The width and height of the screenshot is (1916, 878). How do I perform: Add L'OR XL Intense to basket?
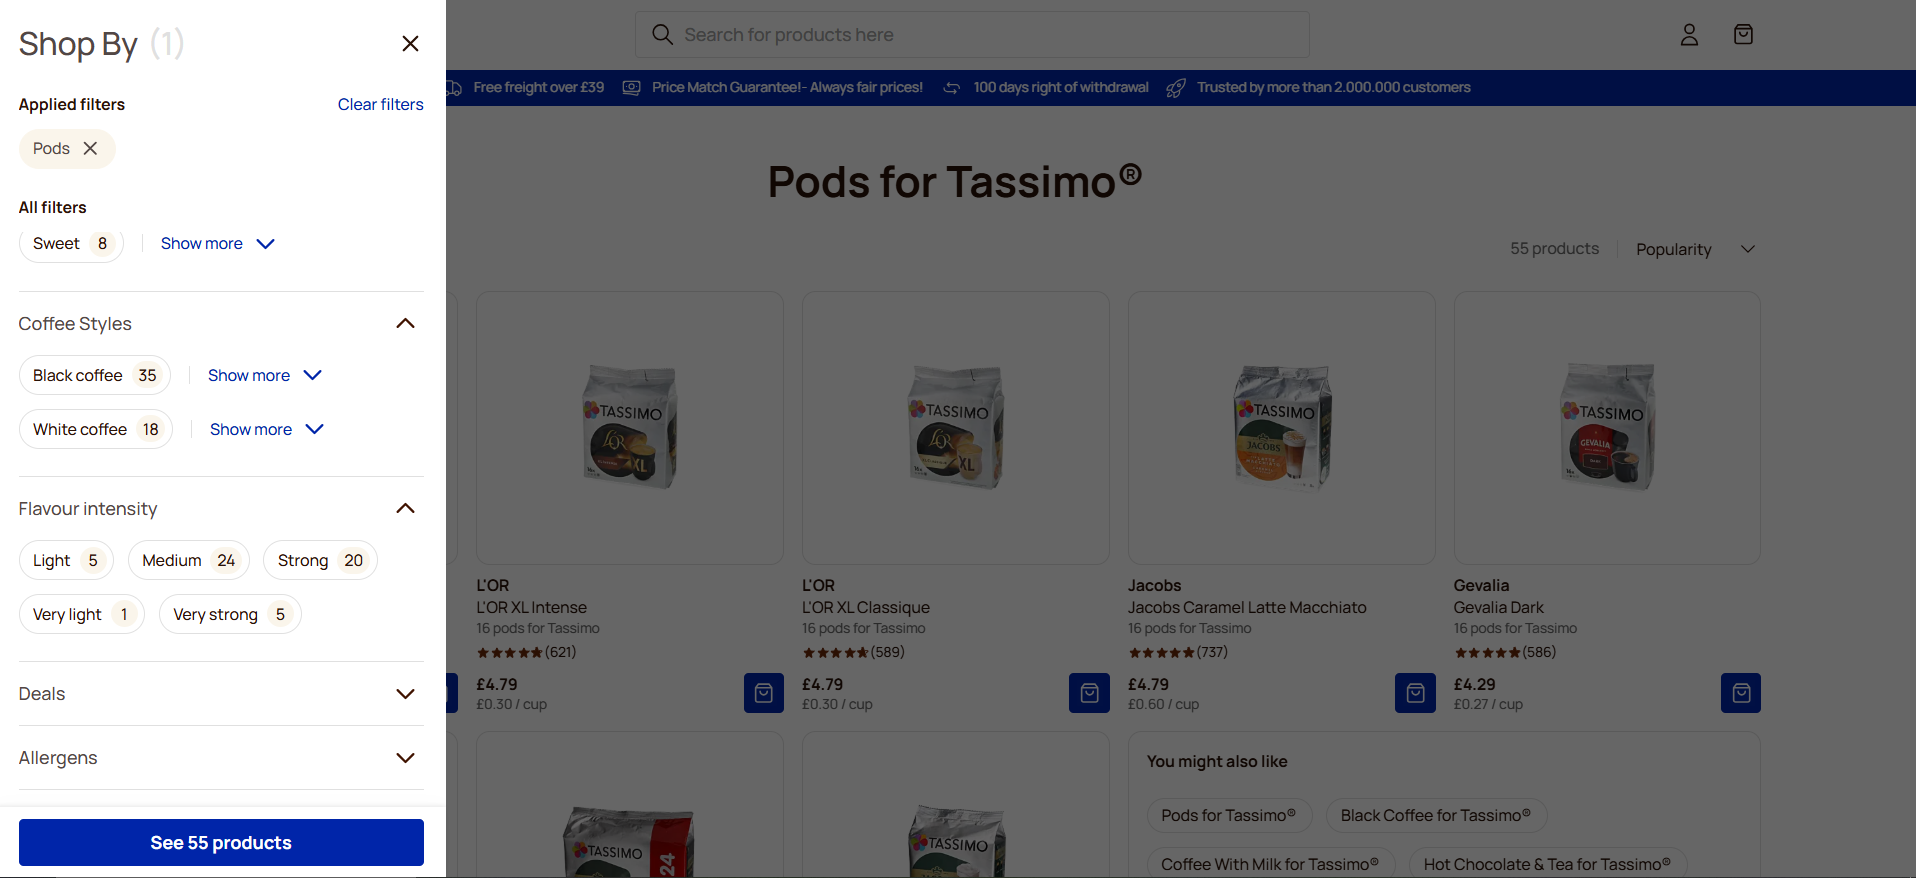pos(763,693)
